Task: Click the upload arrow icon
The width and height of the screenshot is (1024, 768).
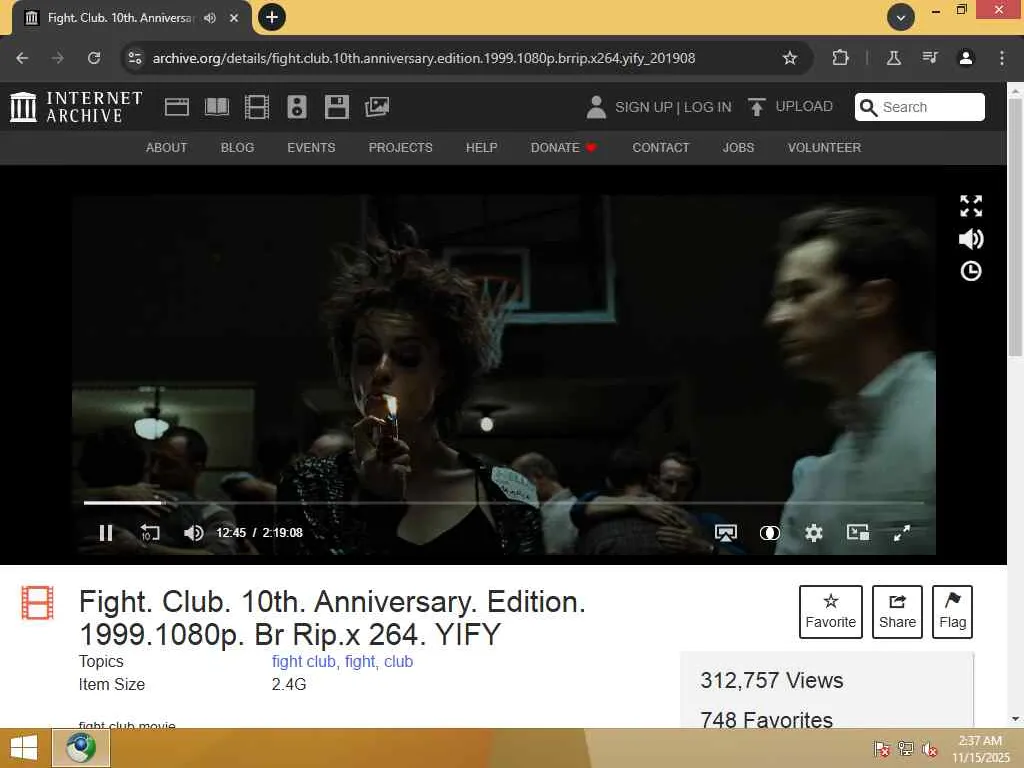Action: point(756,107)
